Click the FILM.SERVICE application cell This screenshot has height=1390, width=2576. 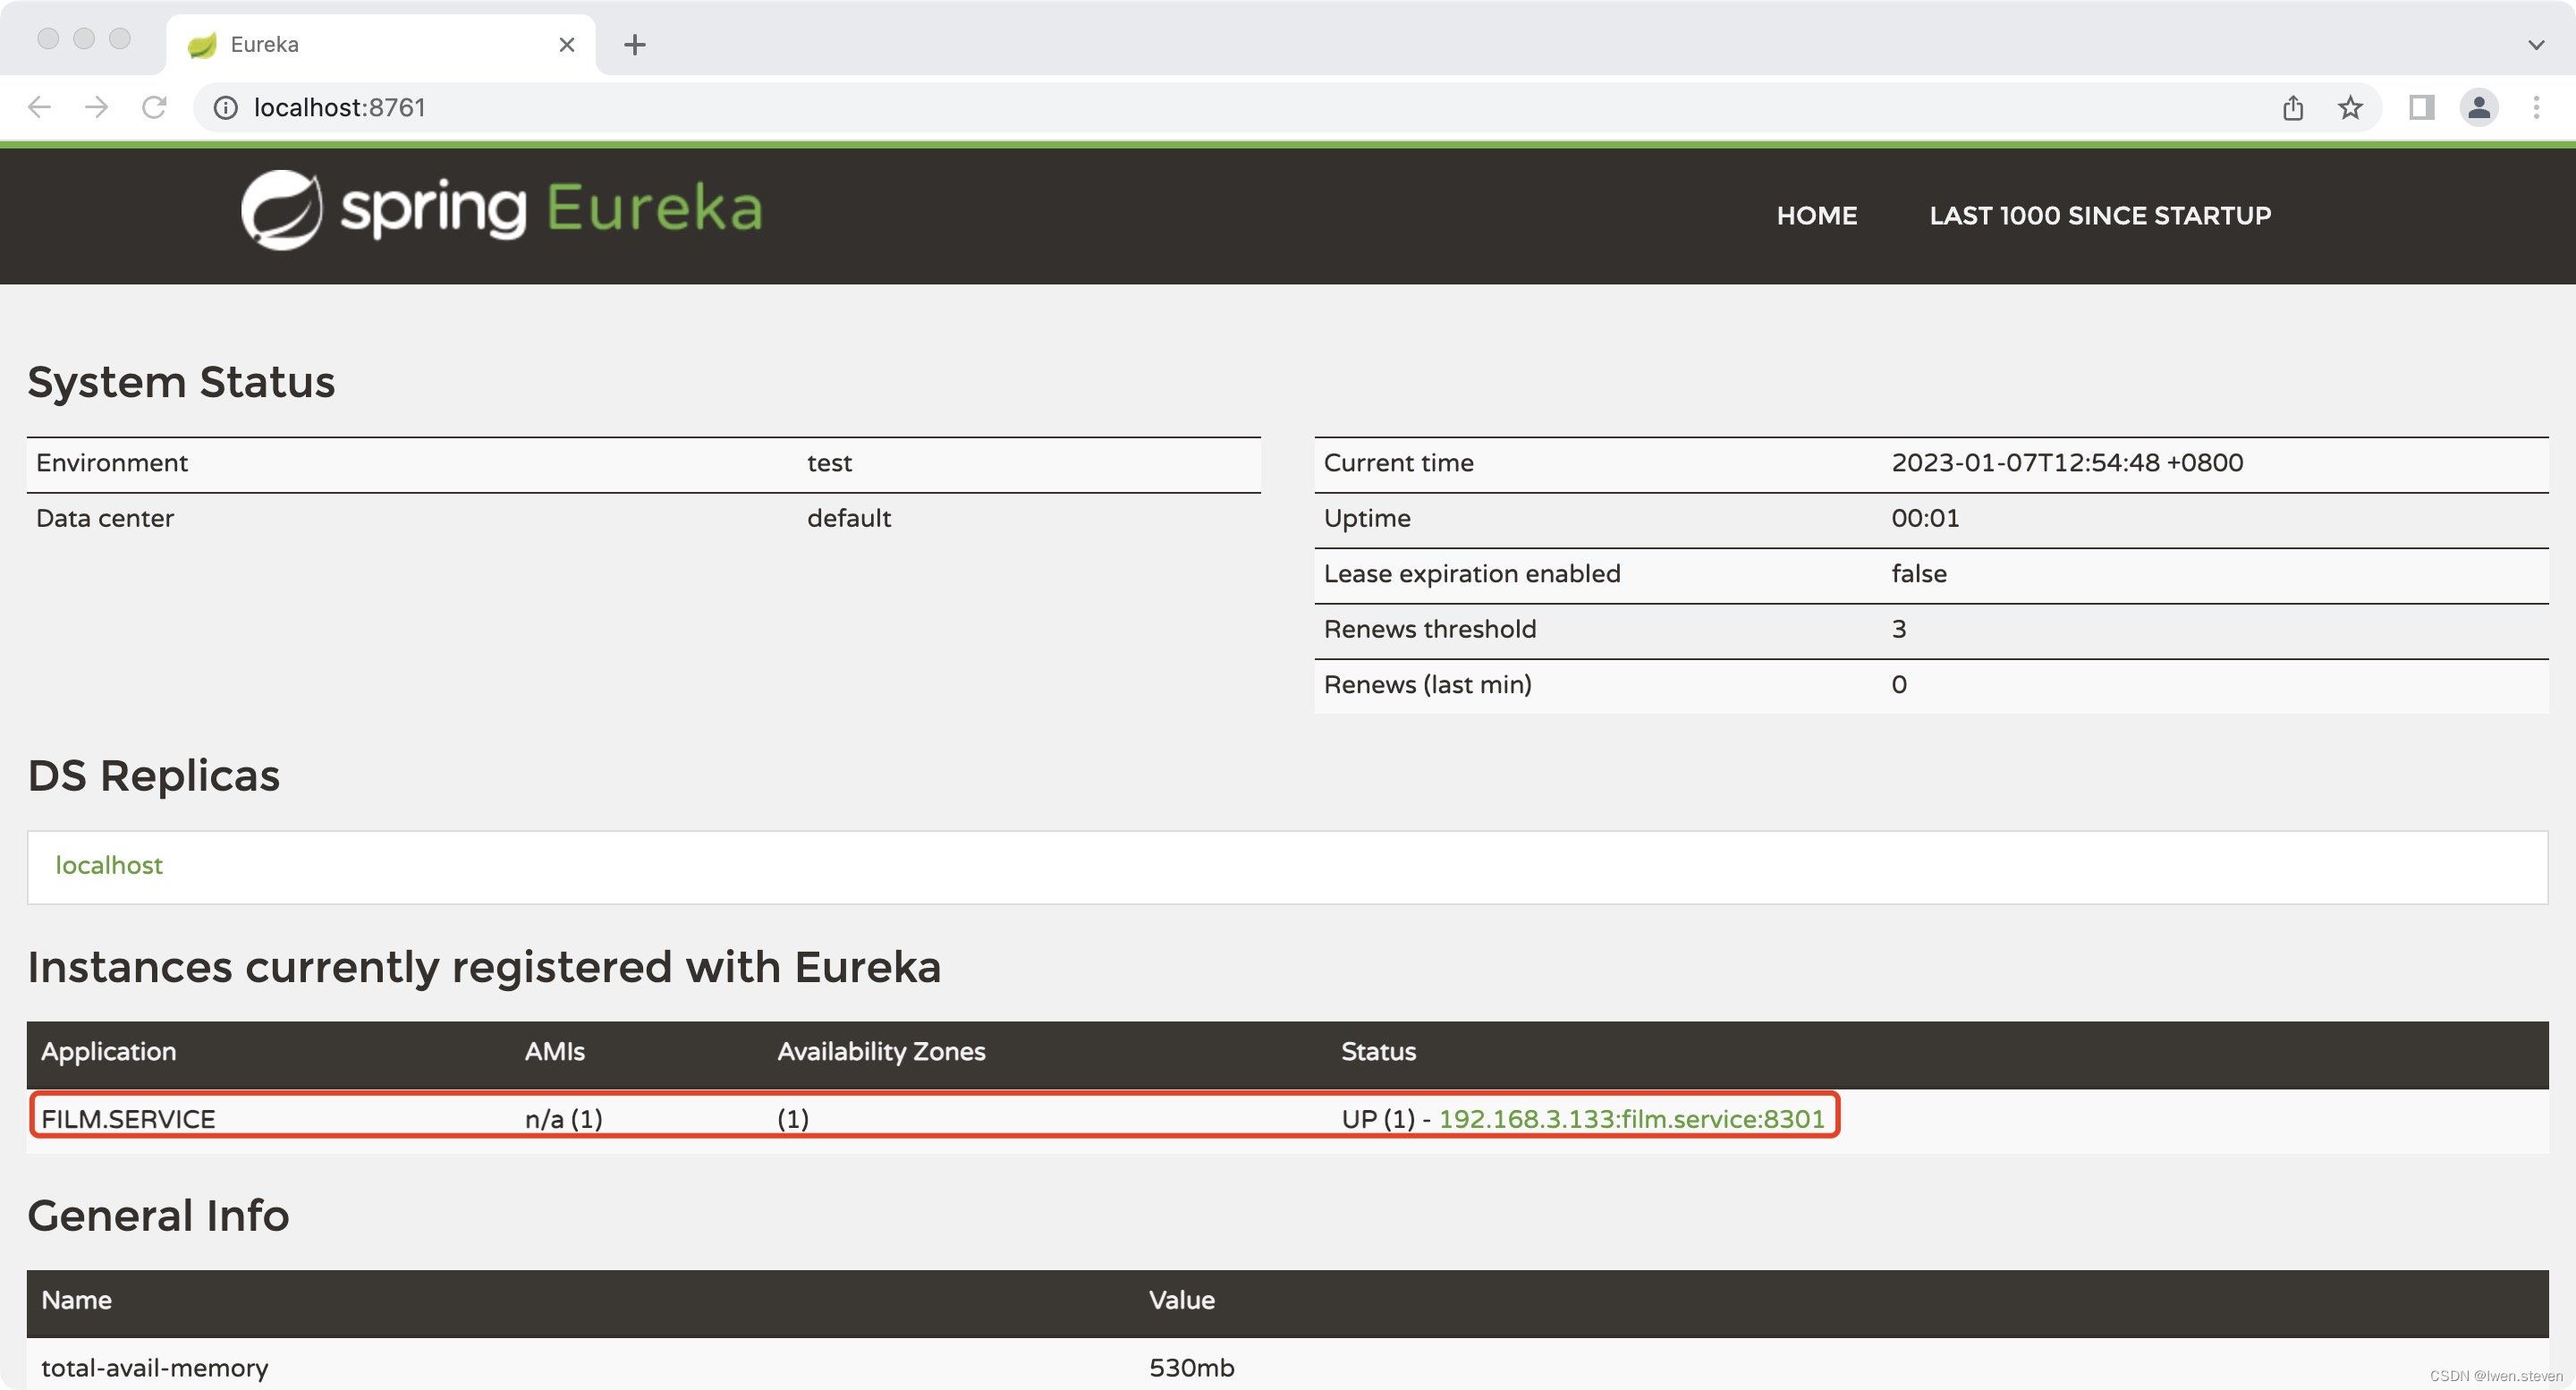[x=128, y=1118]
